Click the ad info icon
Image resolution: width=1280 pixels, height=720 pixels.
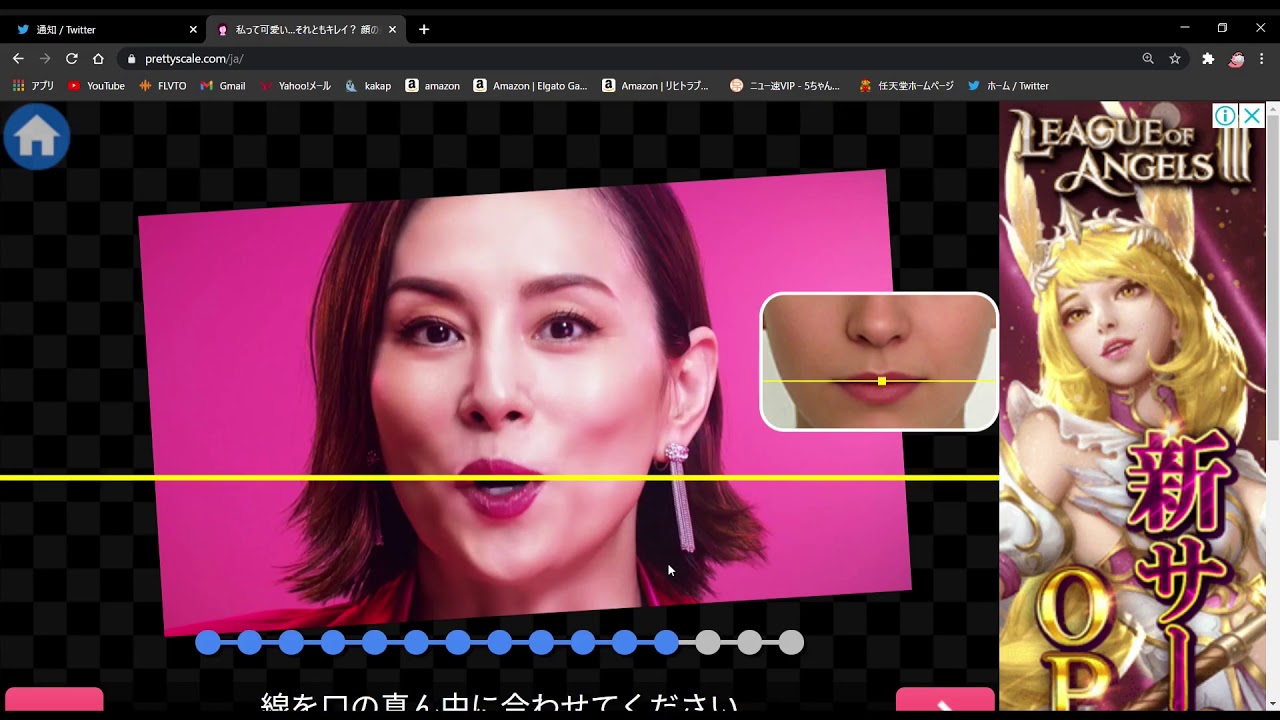[1225, 116]
